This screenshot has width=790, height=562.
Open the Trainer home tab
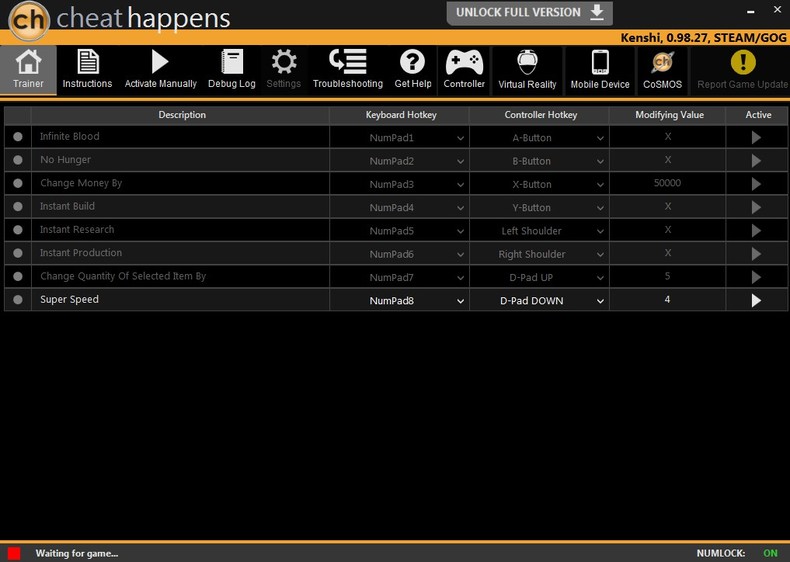pyautogui.click(x=28, y=70)
